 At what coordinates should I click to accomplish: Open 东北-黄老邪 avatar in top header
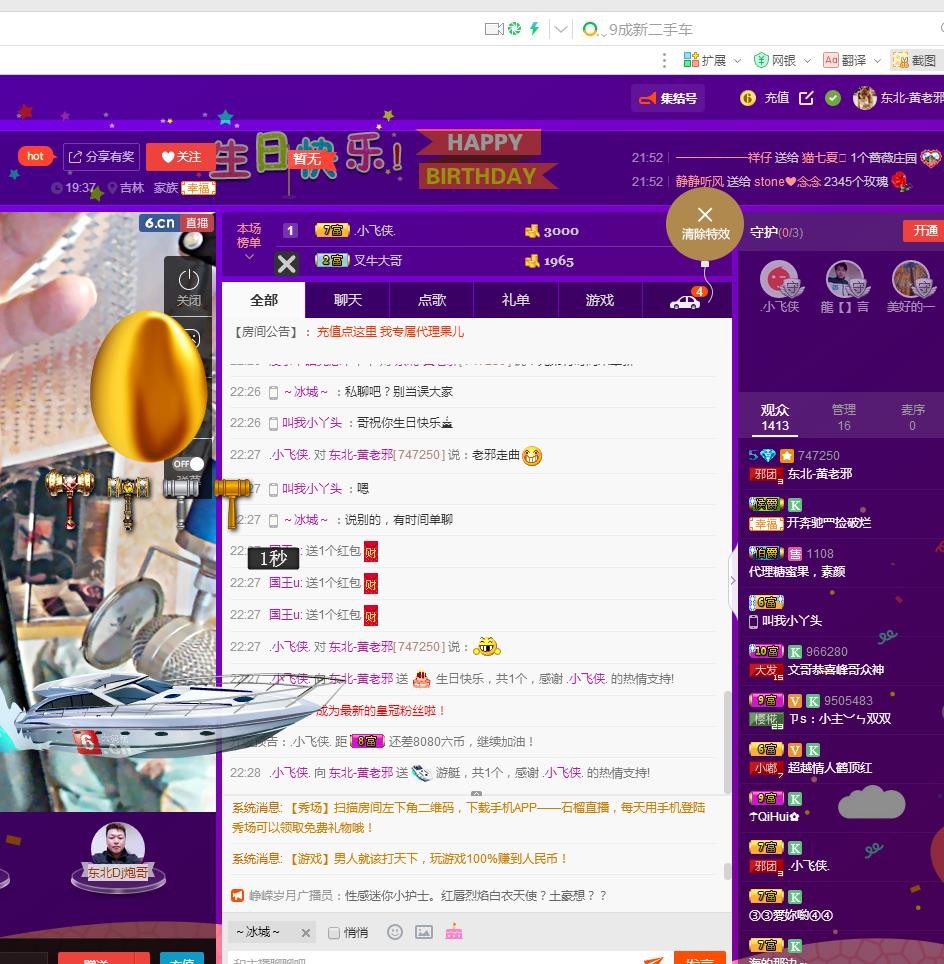click(865, 98)
